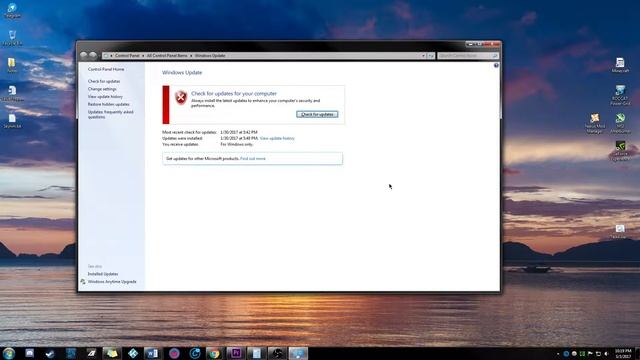The height and width of the screenshot is (360, 640).
Task: Open the address bar history dropdown
Action: point(423,56)
